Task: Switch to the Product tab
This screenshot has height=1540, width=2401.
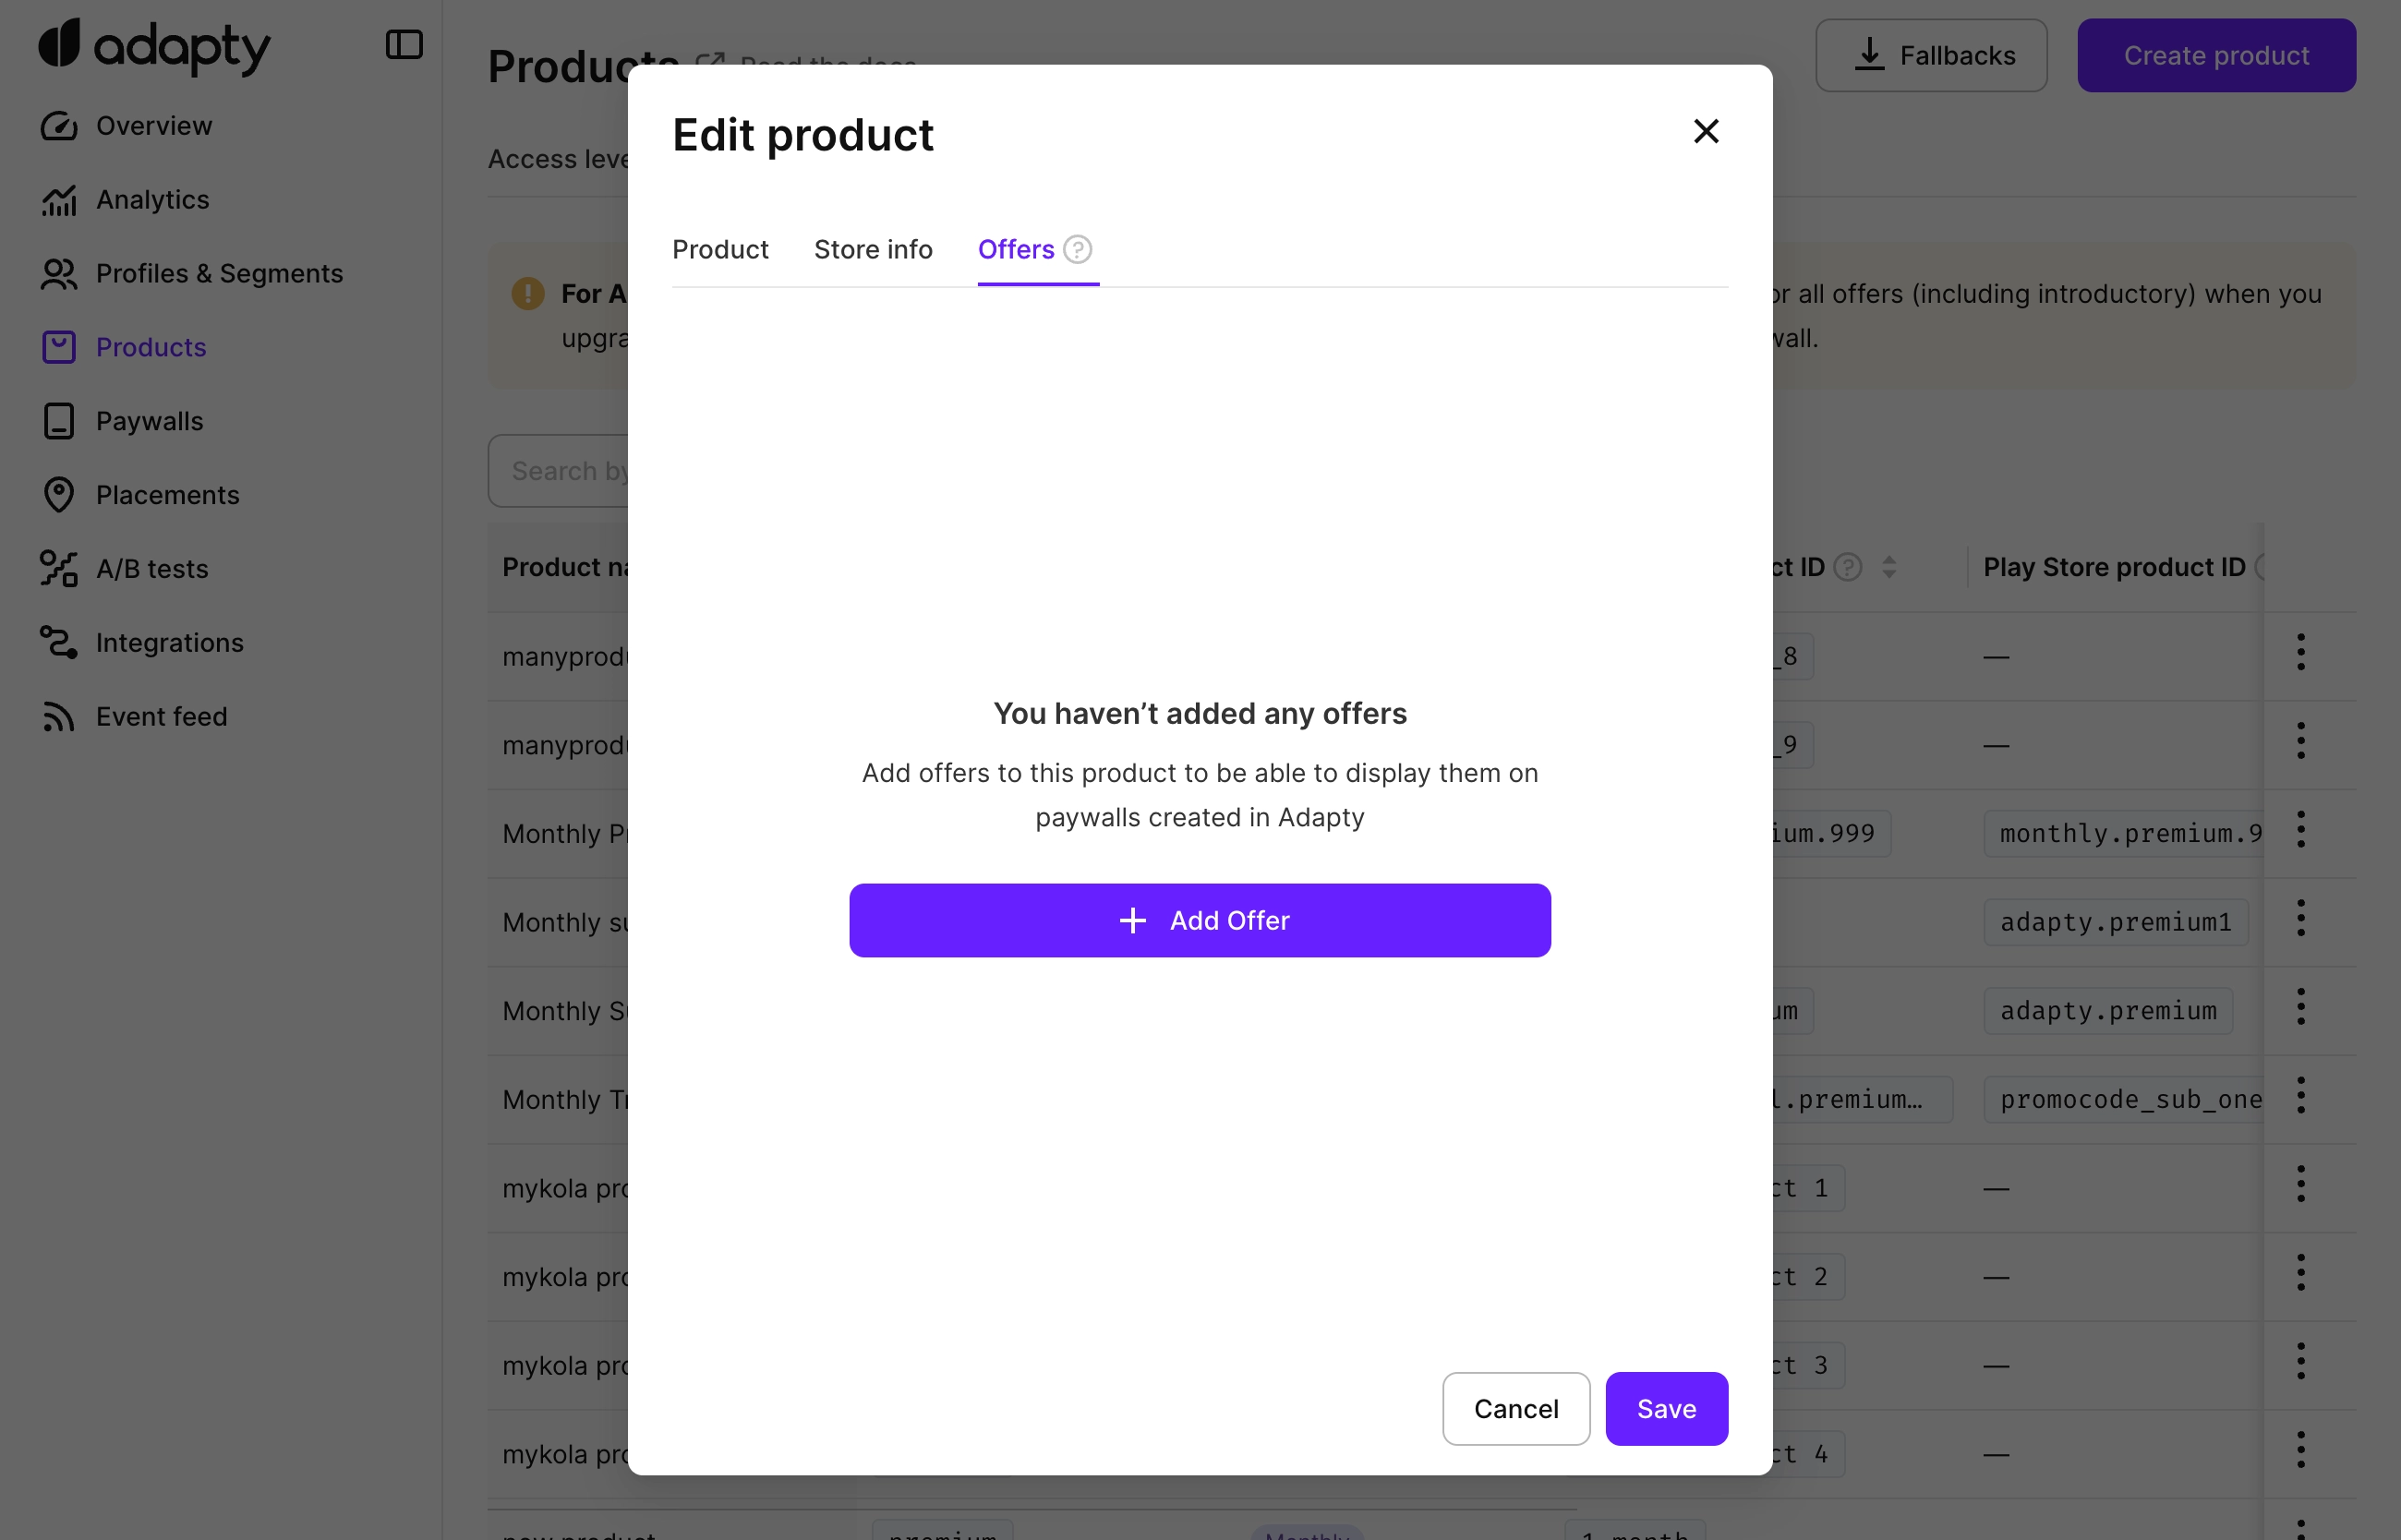Action: click(720, 249)
